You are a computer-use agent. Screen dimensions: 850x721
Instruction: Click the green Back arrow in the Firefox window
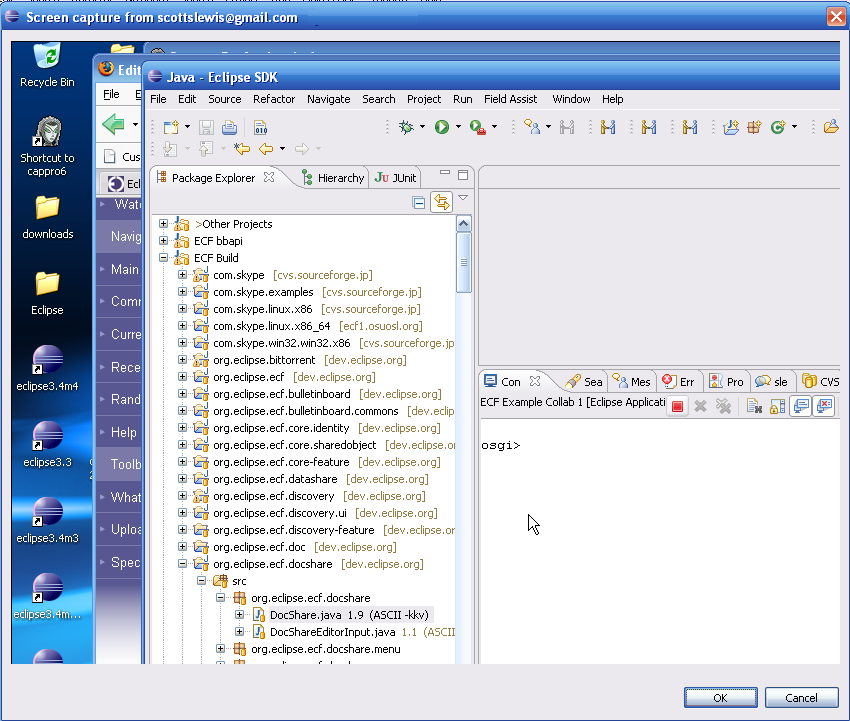pos(113,124)
